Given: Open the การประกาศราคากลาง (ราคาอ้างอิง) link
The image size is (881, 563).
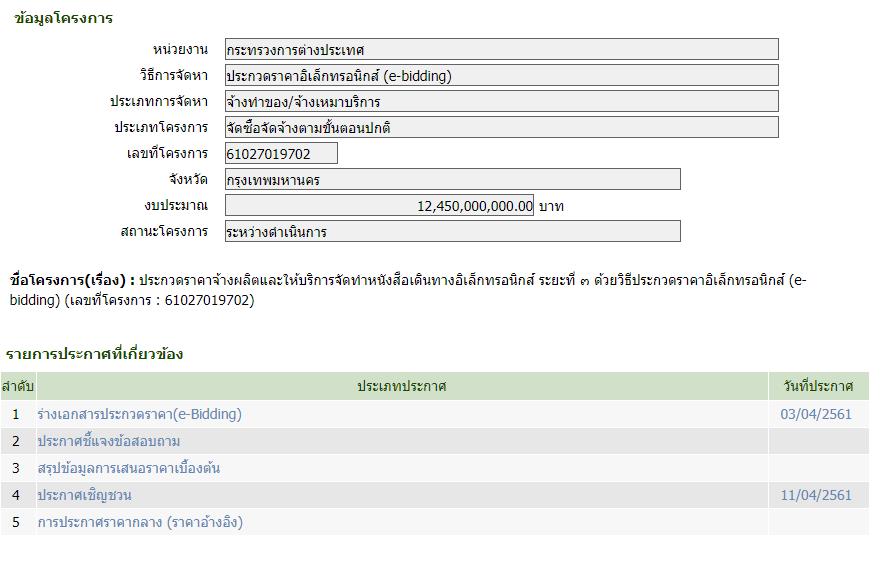Looking at the screenshot, I should 140,522.
